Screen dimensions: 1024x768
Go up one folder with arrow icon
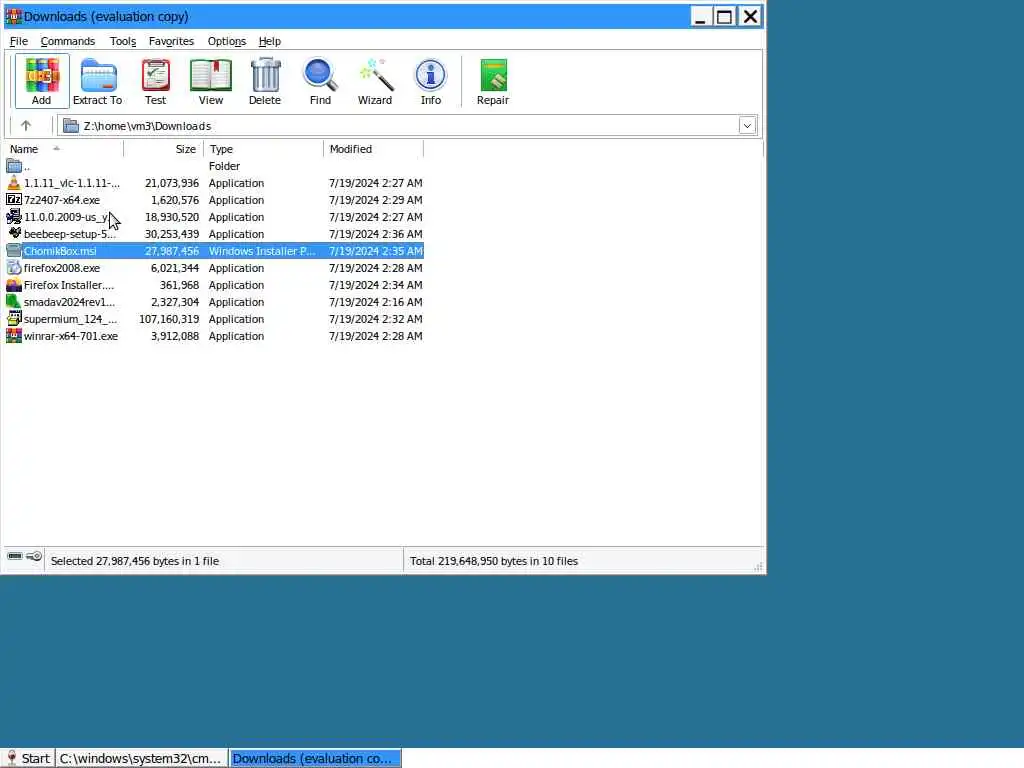[x=25, y=125]
